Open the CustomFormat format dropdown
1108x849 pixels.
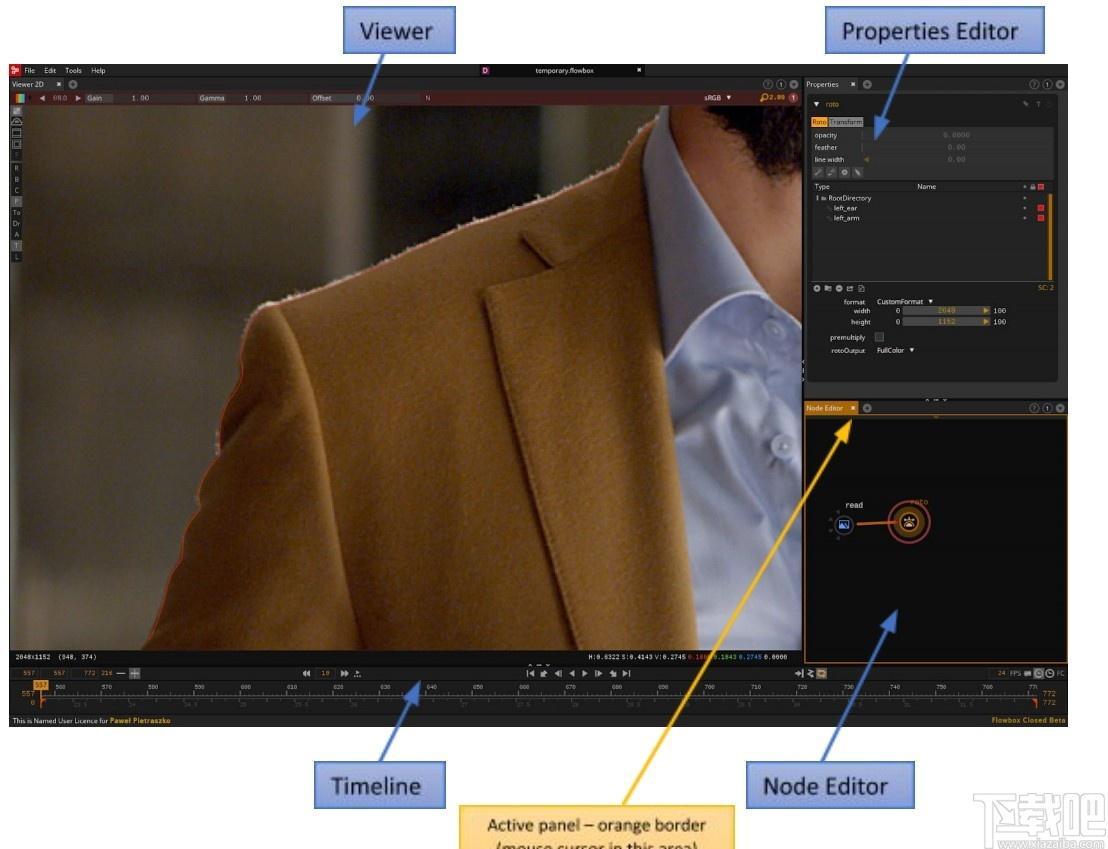click(905, 302)
